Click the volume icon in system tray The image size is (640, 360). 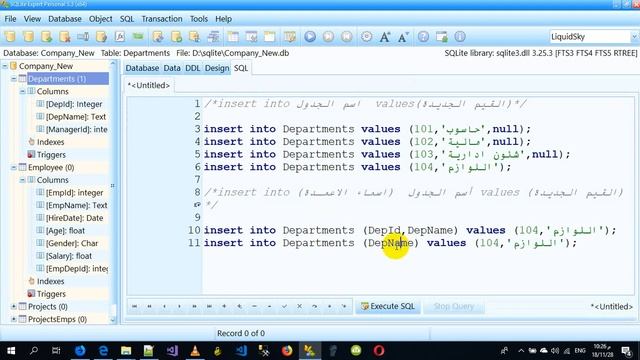pyautogui.click(x=555, y=351)
